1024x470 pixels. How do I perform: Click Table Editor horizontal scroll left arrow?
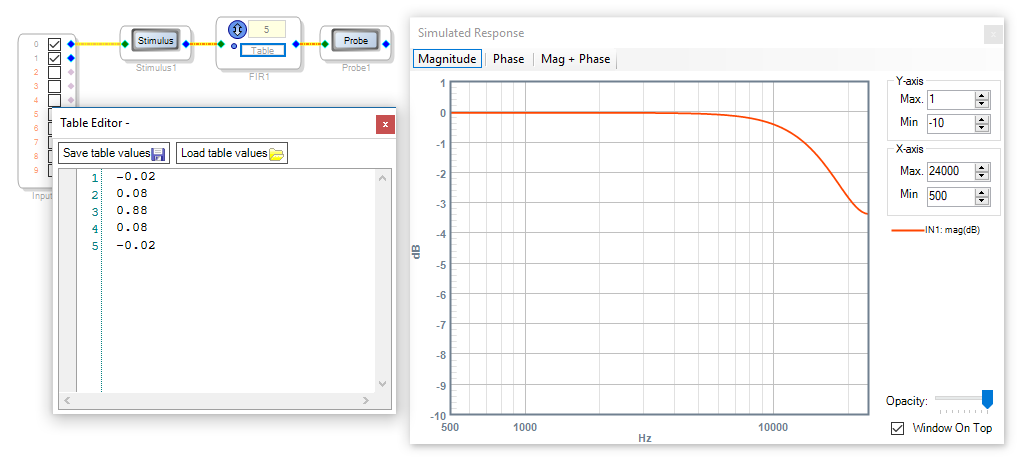(67, 400)
